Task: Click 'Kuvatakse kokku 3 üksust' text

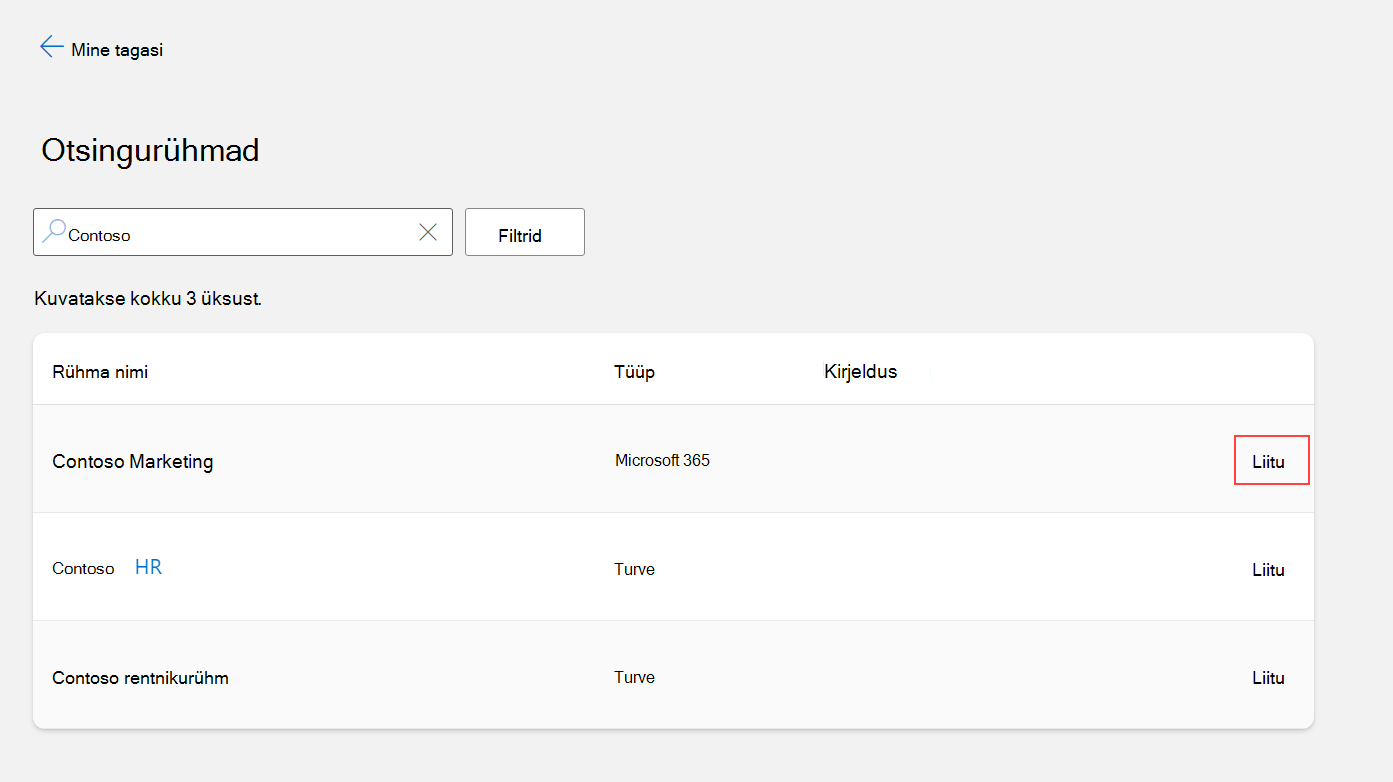Action: click(148, 299)
